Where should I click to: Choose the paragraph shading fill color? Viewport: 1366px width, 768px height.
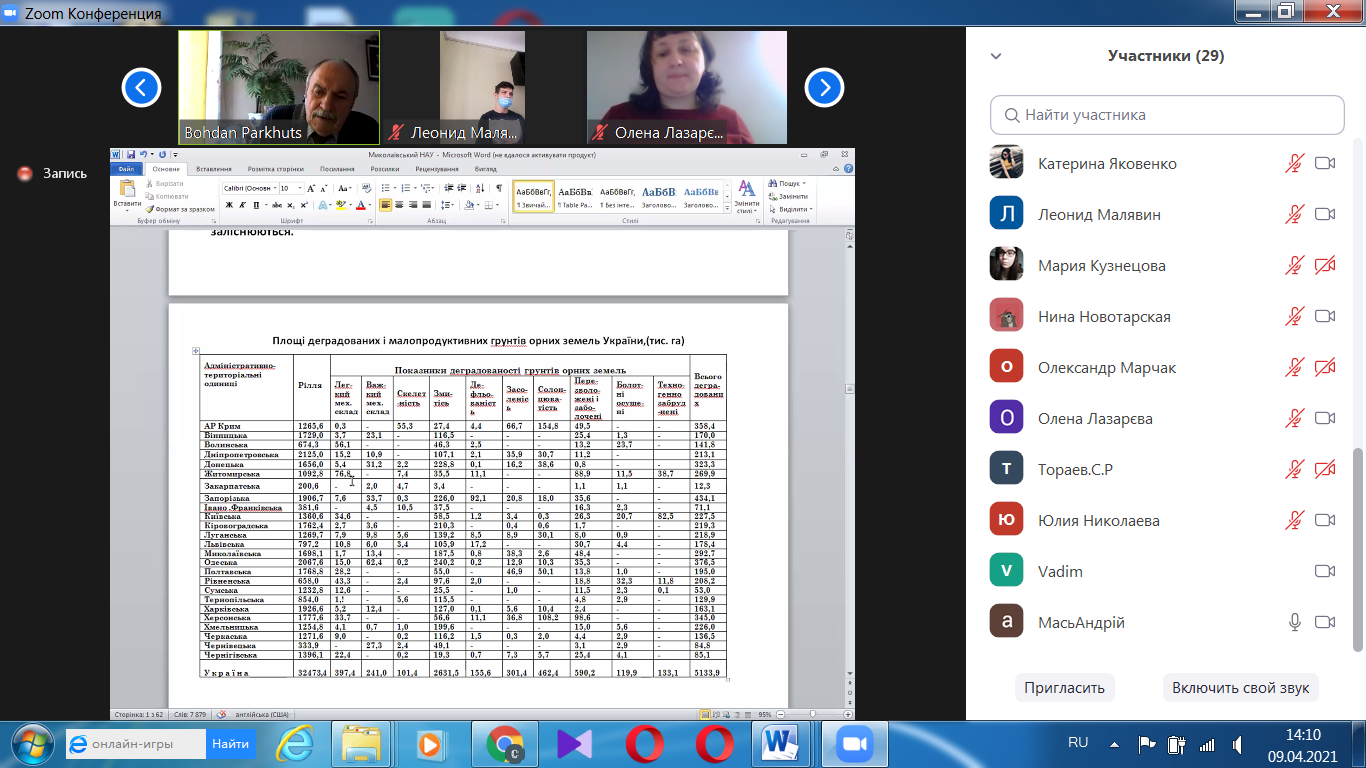coord(471,205)
